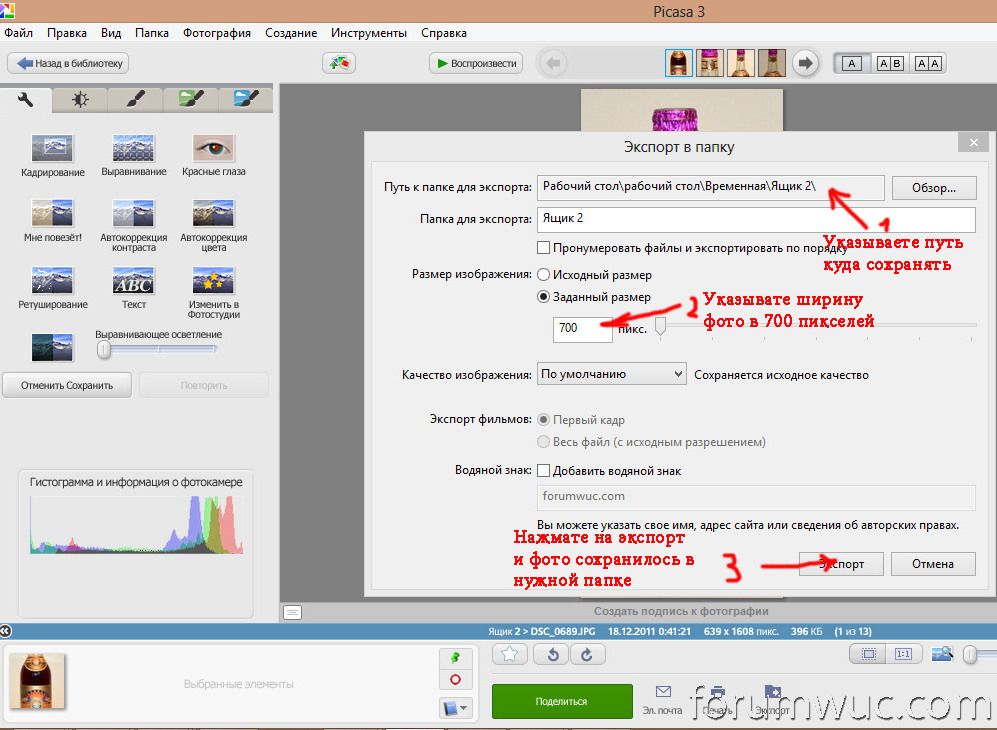This screenshot has height=730, width=997.
Task: Click the image width input field
Action: pos(582,328)
